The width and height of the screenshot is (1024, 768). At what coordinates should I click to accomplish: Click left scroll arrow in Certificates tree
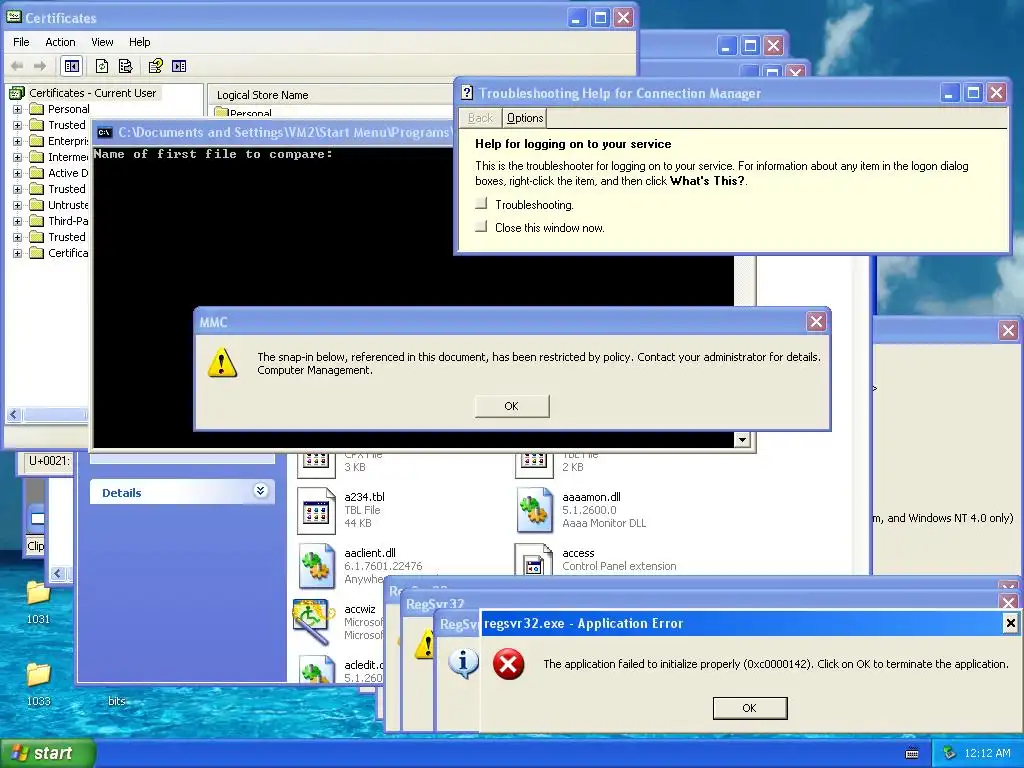coord(14,414)
